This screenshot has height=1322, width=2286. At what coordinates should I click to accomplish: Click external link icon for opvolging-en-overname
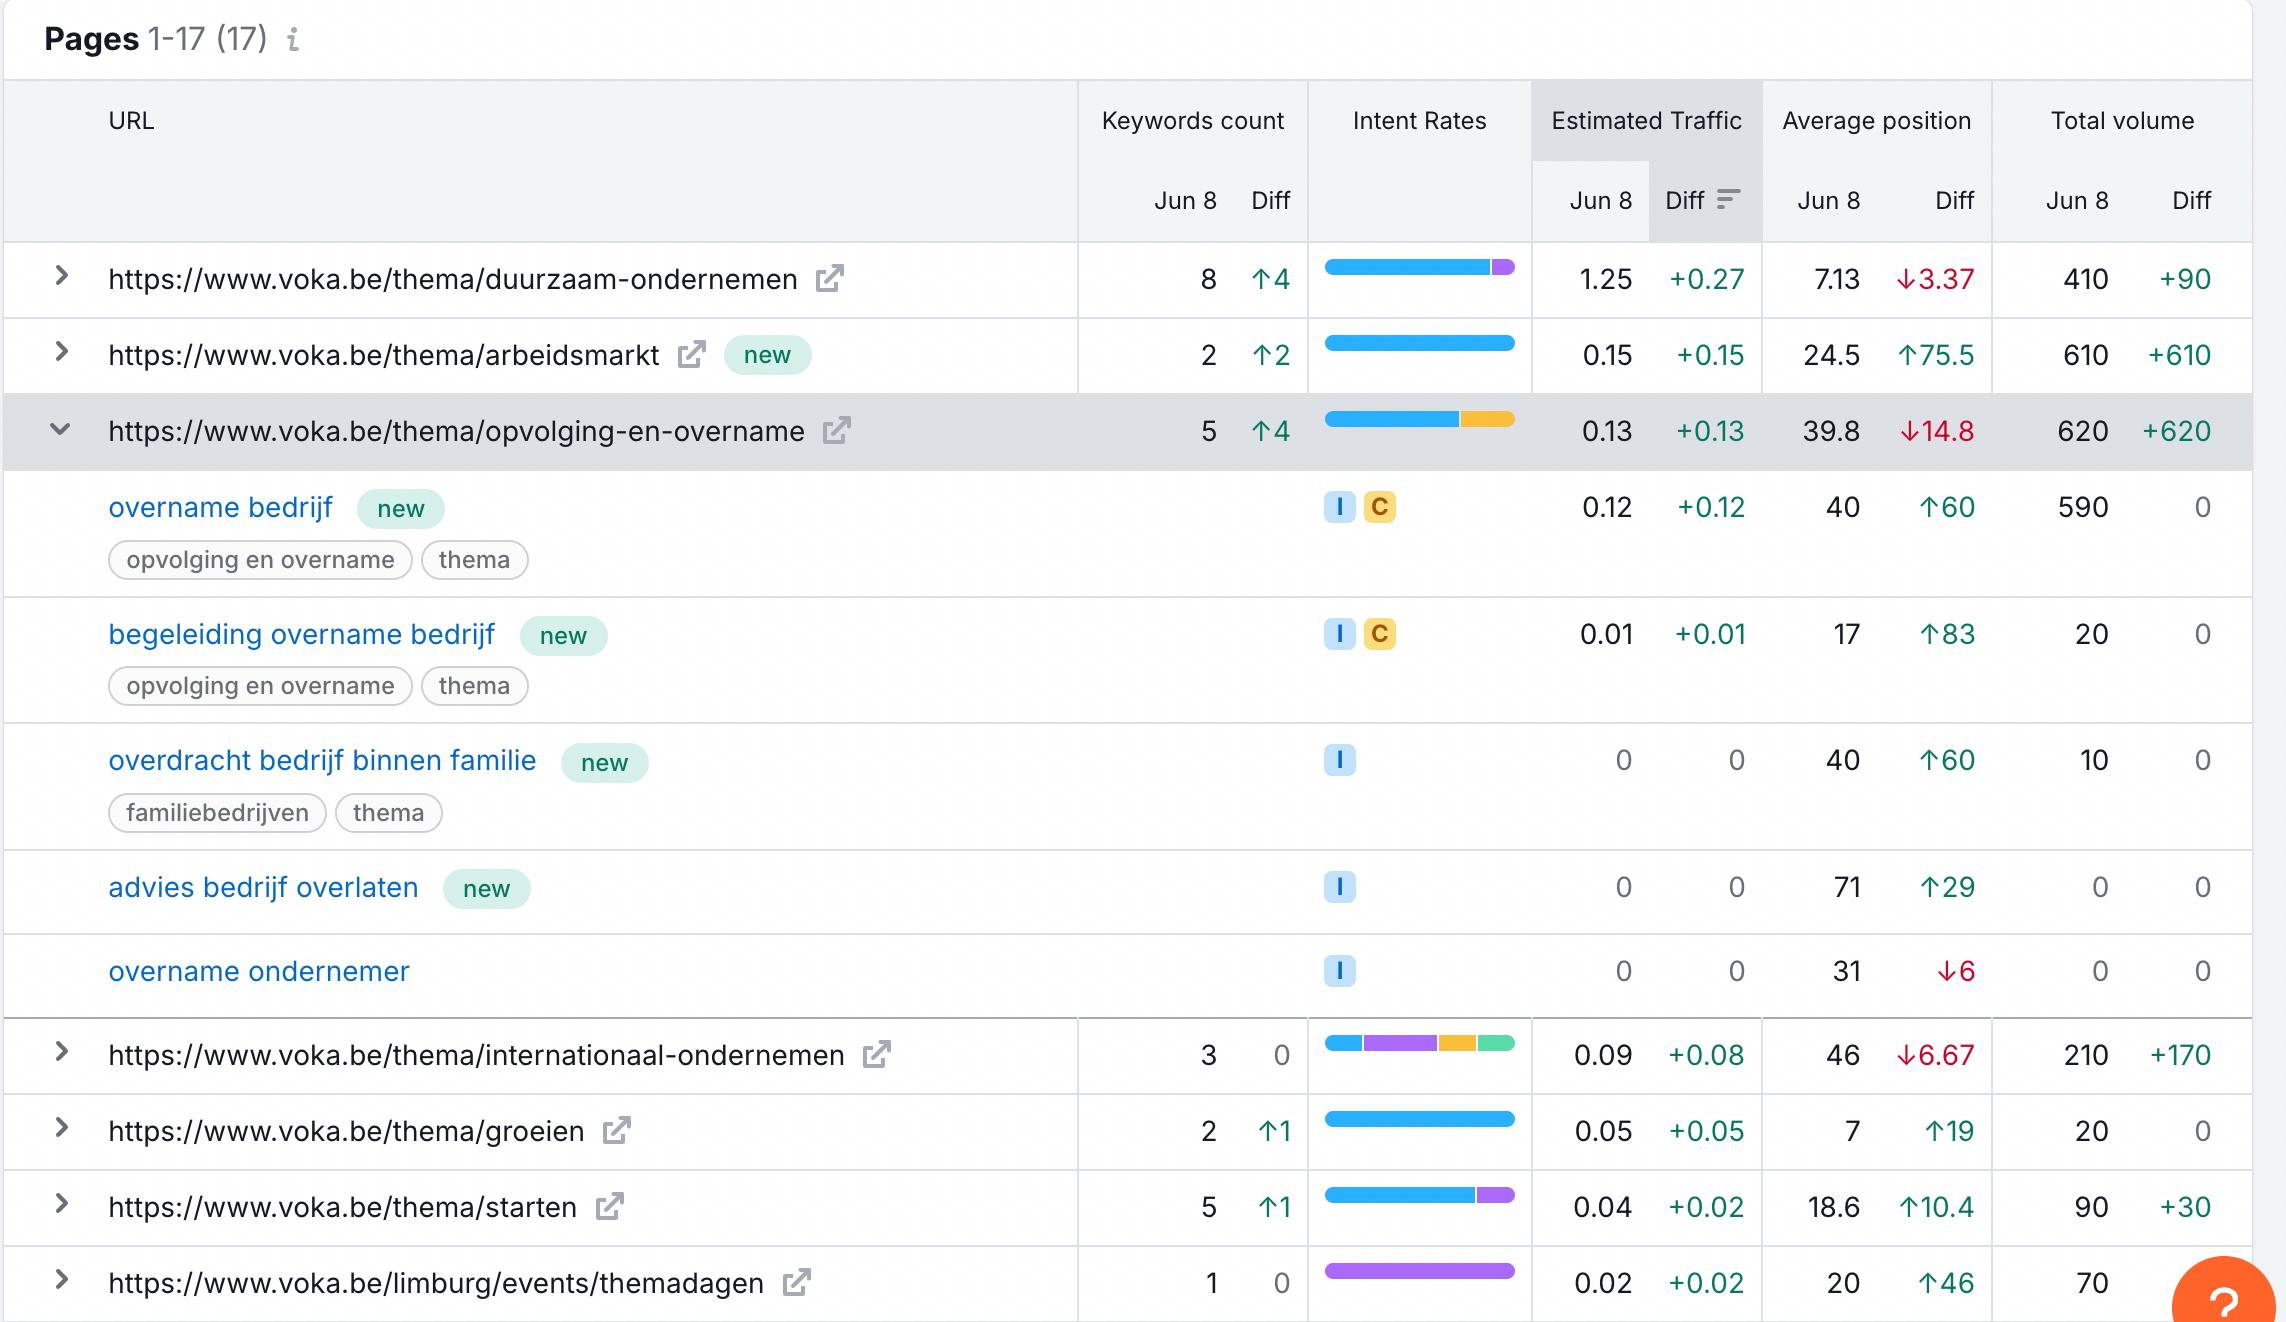click(836, 431)
